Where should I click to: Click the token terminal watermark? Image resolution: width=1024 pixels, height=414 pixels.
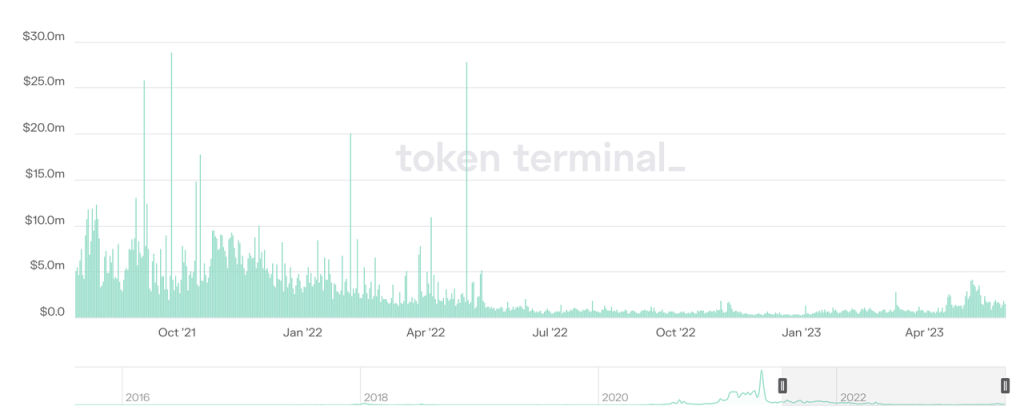tap(540, 158)
